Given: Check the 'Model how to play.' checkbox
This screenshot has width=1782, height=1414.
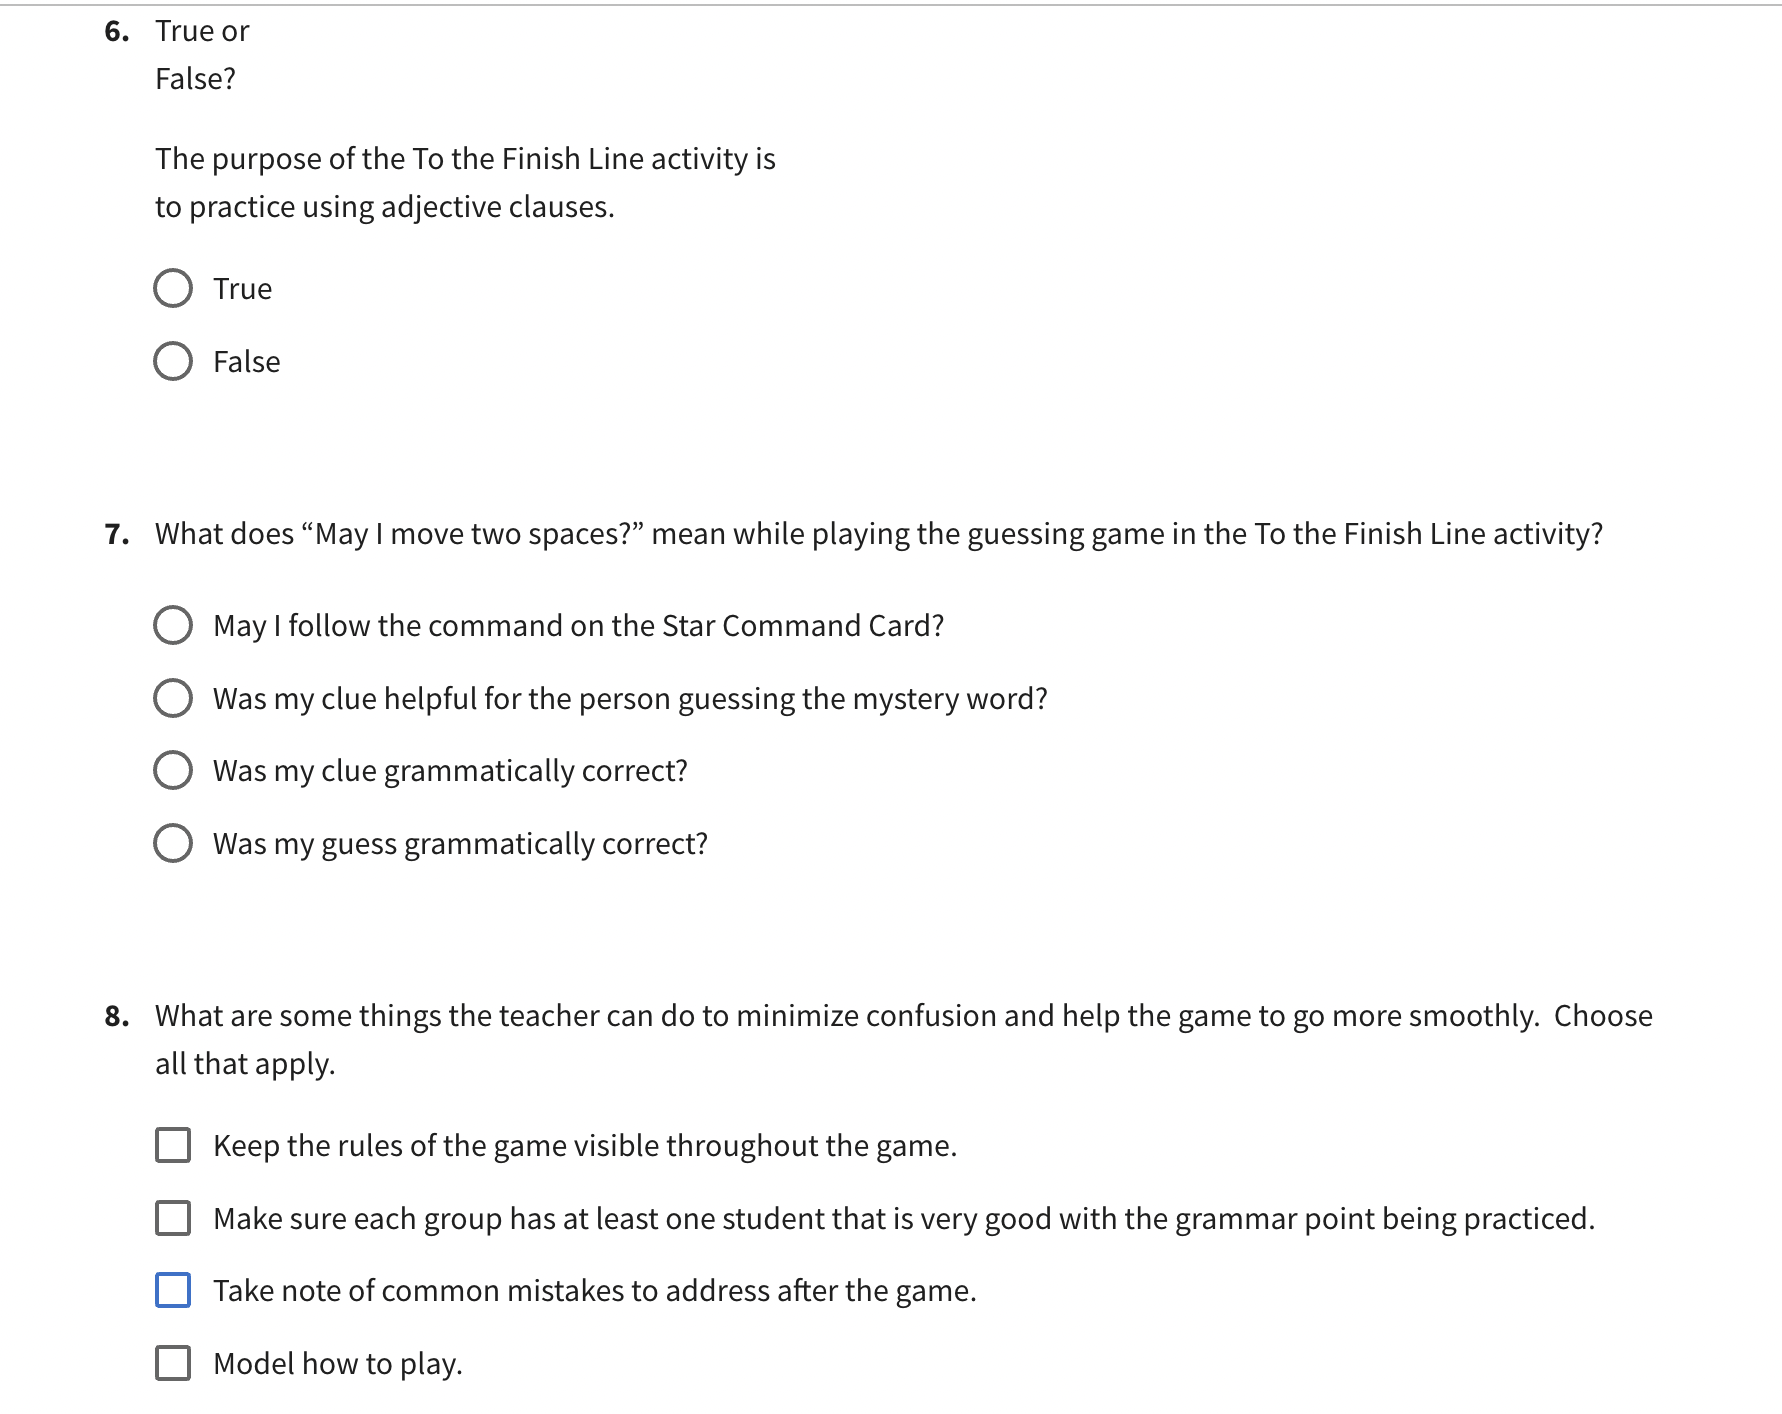Looking at the screenshot, I should pyautogui.click(x=173, y=1363).
